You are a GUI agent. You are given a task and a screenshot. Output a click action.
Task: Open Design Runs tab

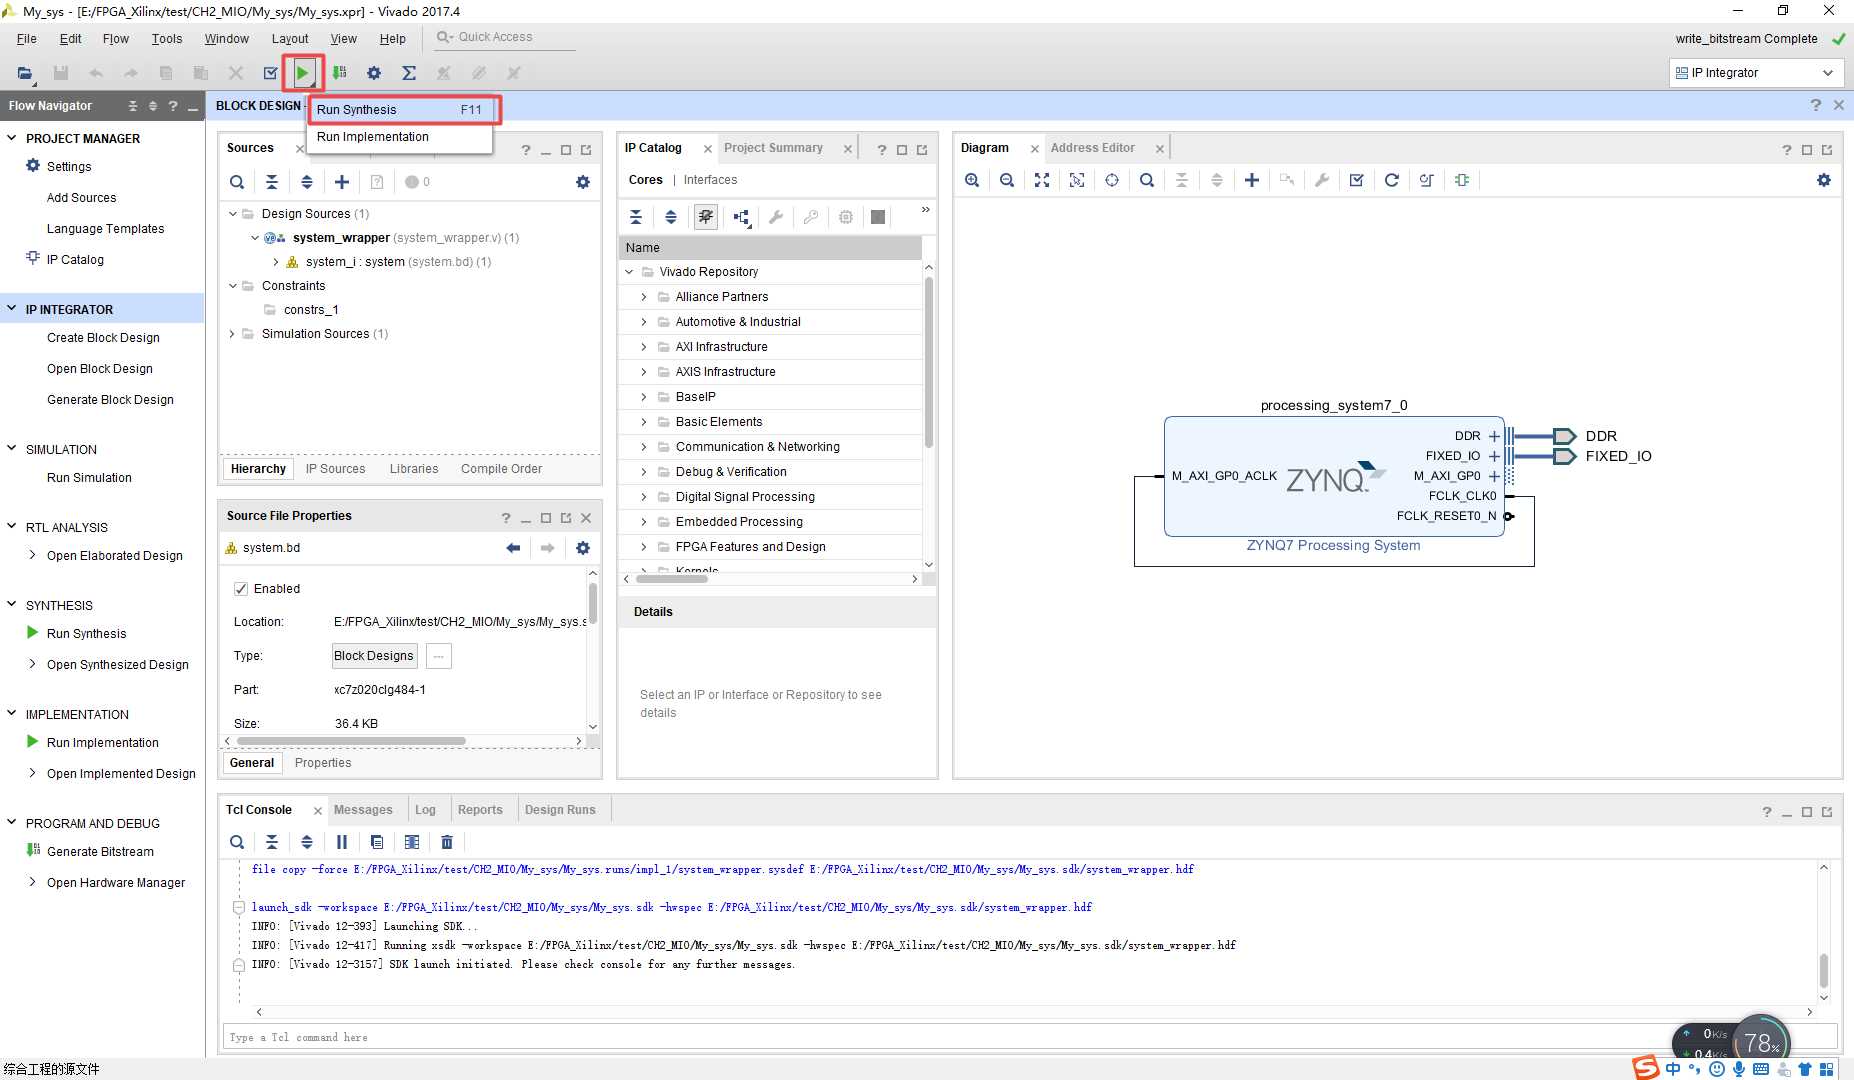(560, 810)
